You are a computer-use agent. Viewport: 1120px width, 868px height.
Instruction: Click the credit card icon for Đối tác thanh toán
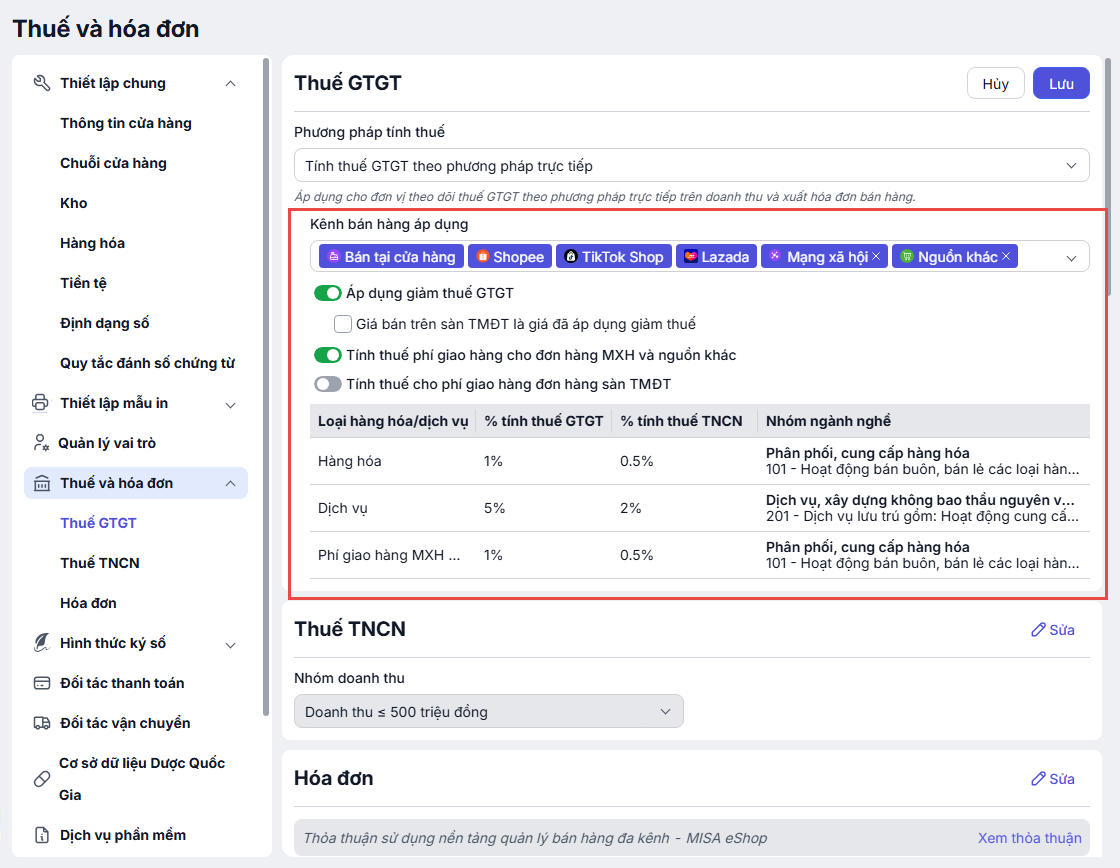coord(41,683)
